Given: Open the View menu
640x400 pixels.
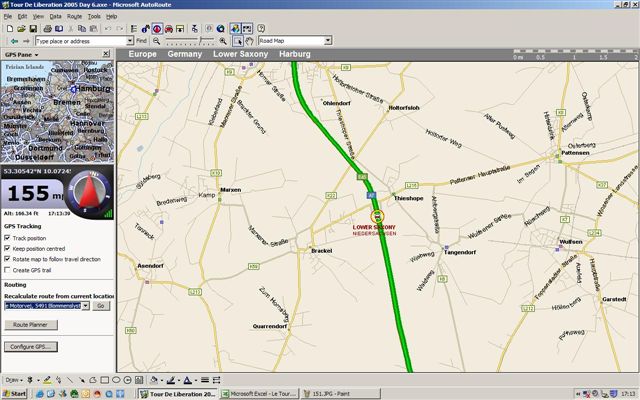Looking at the screenshot, I should [38, 17].
